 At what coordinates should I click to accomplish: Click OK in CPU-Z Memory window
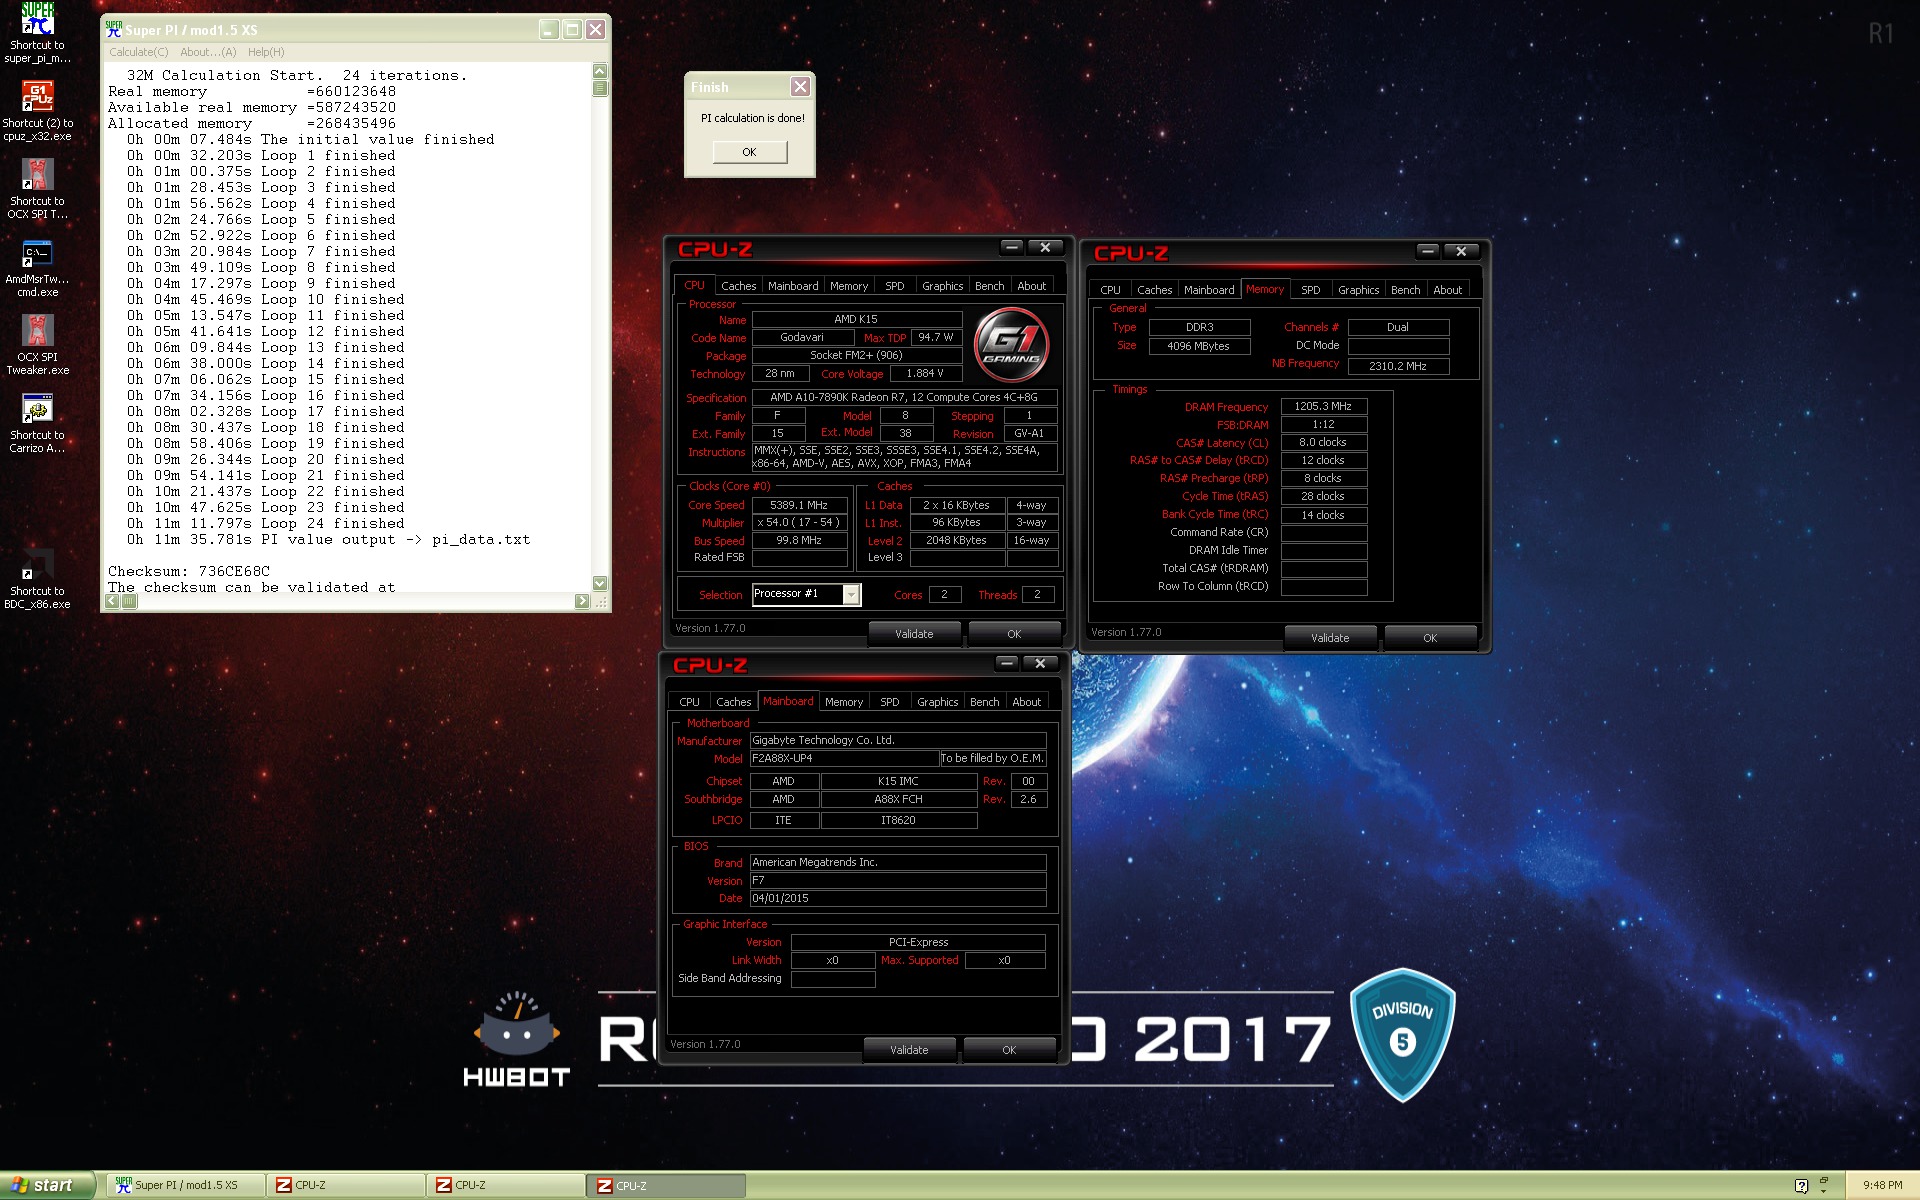(x=1430, y=638)
